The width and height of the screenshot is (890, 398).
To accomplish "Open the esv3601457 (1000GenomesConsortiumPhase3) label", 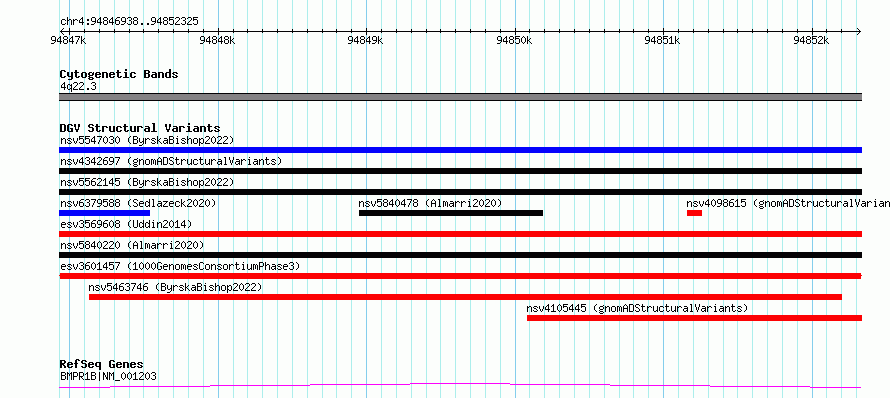I will click(x=180, y=266).
